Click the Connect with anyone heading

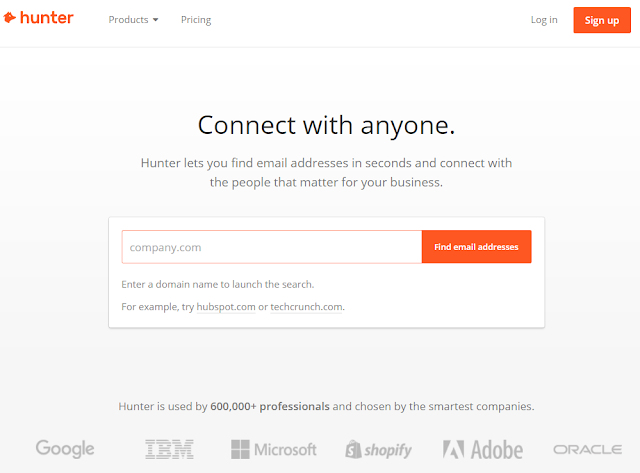[x=326, y=125]
